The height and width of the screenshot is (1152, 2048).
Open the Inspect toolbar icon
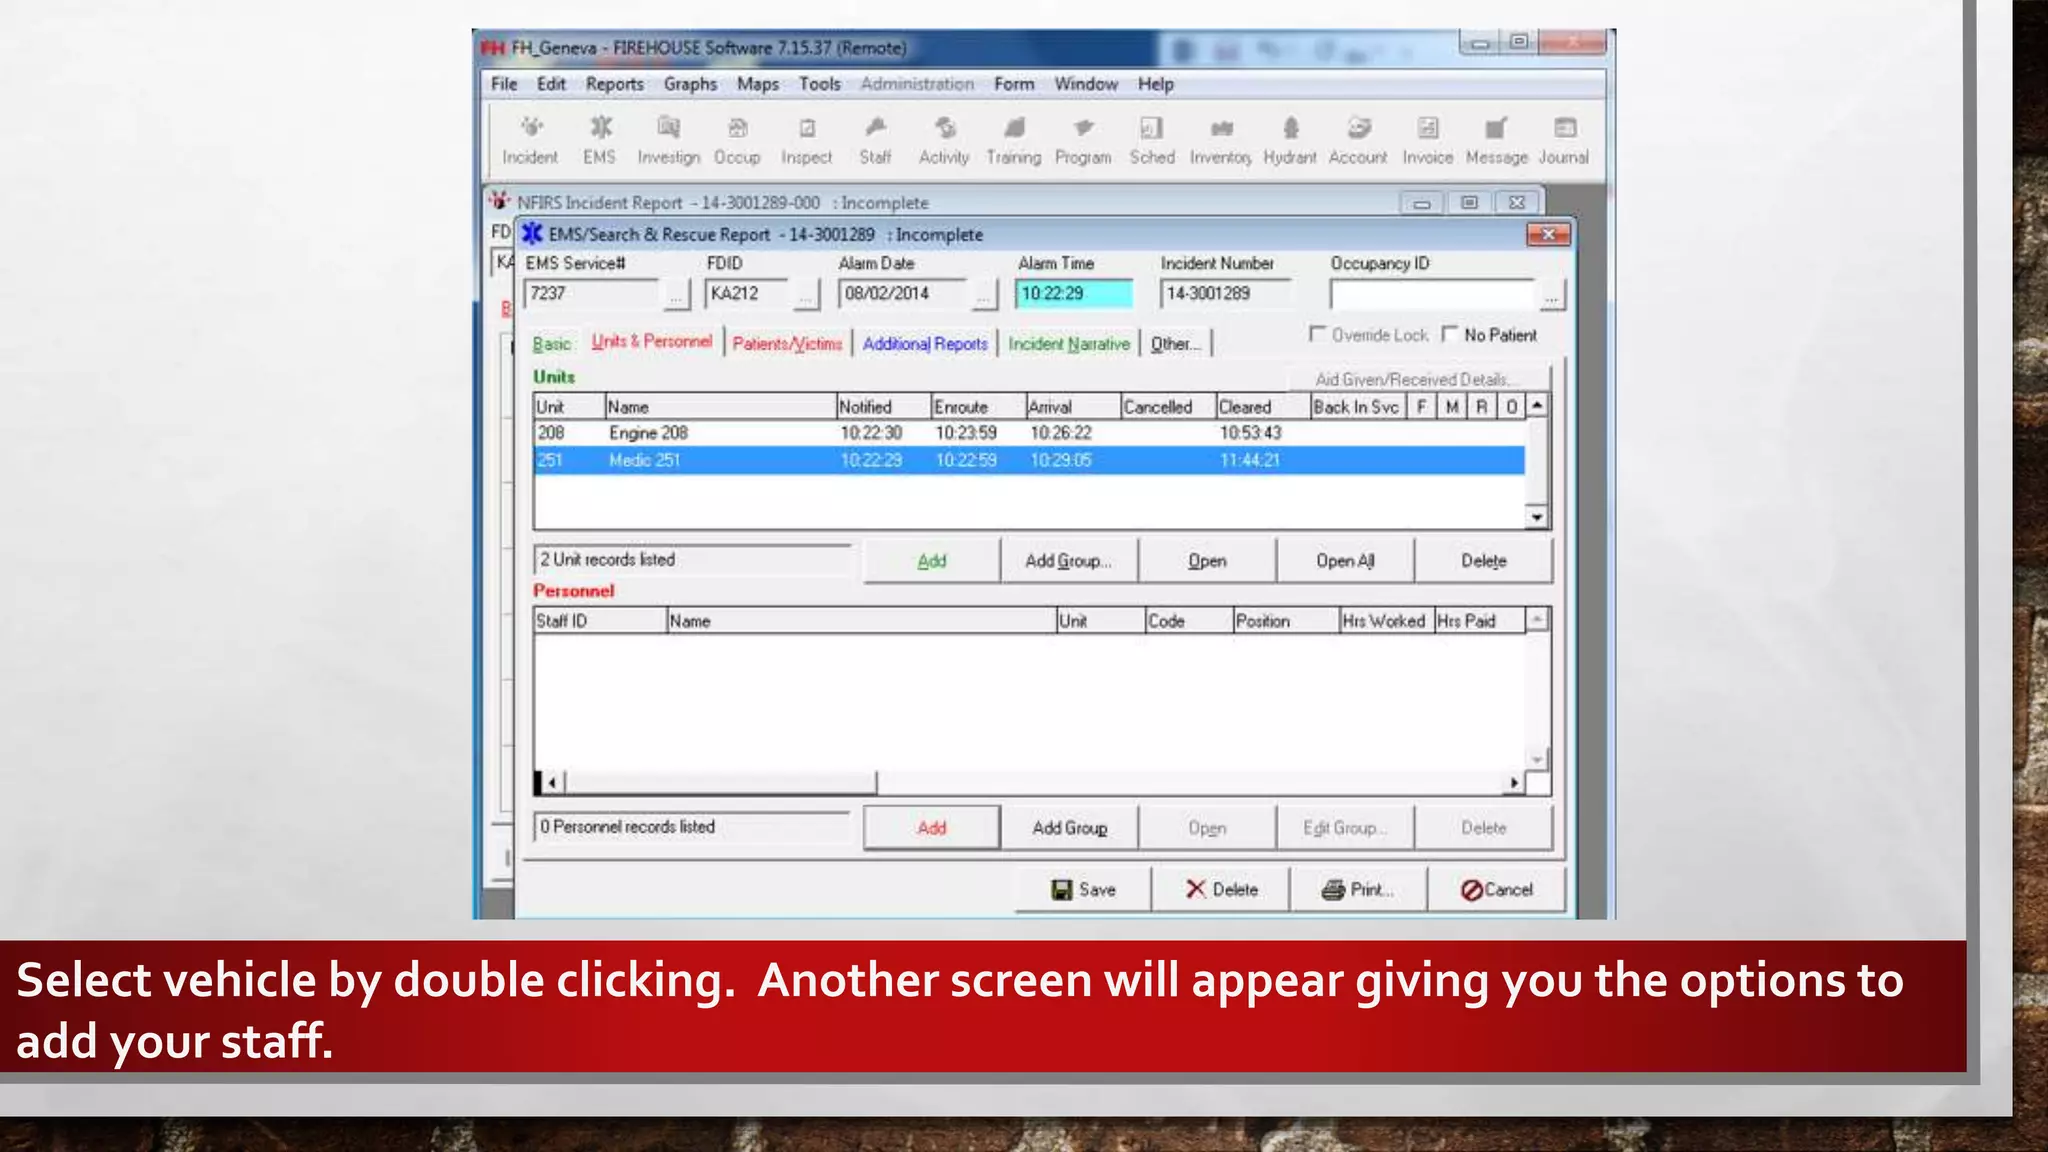806,140
